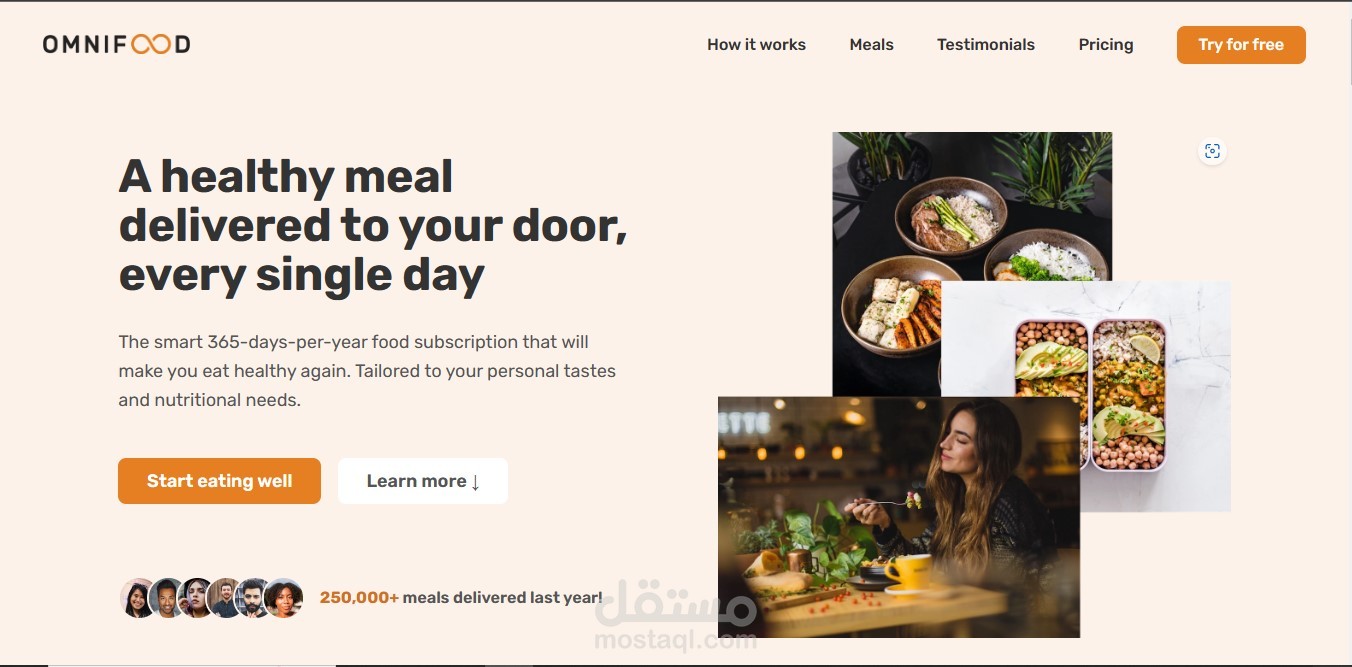This screenshot has width=1352, height=667.
Task: Click the last customer avatar
Action: (283, 598)
